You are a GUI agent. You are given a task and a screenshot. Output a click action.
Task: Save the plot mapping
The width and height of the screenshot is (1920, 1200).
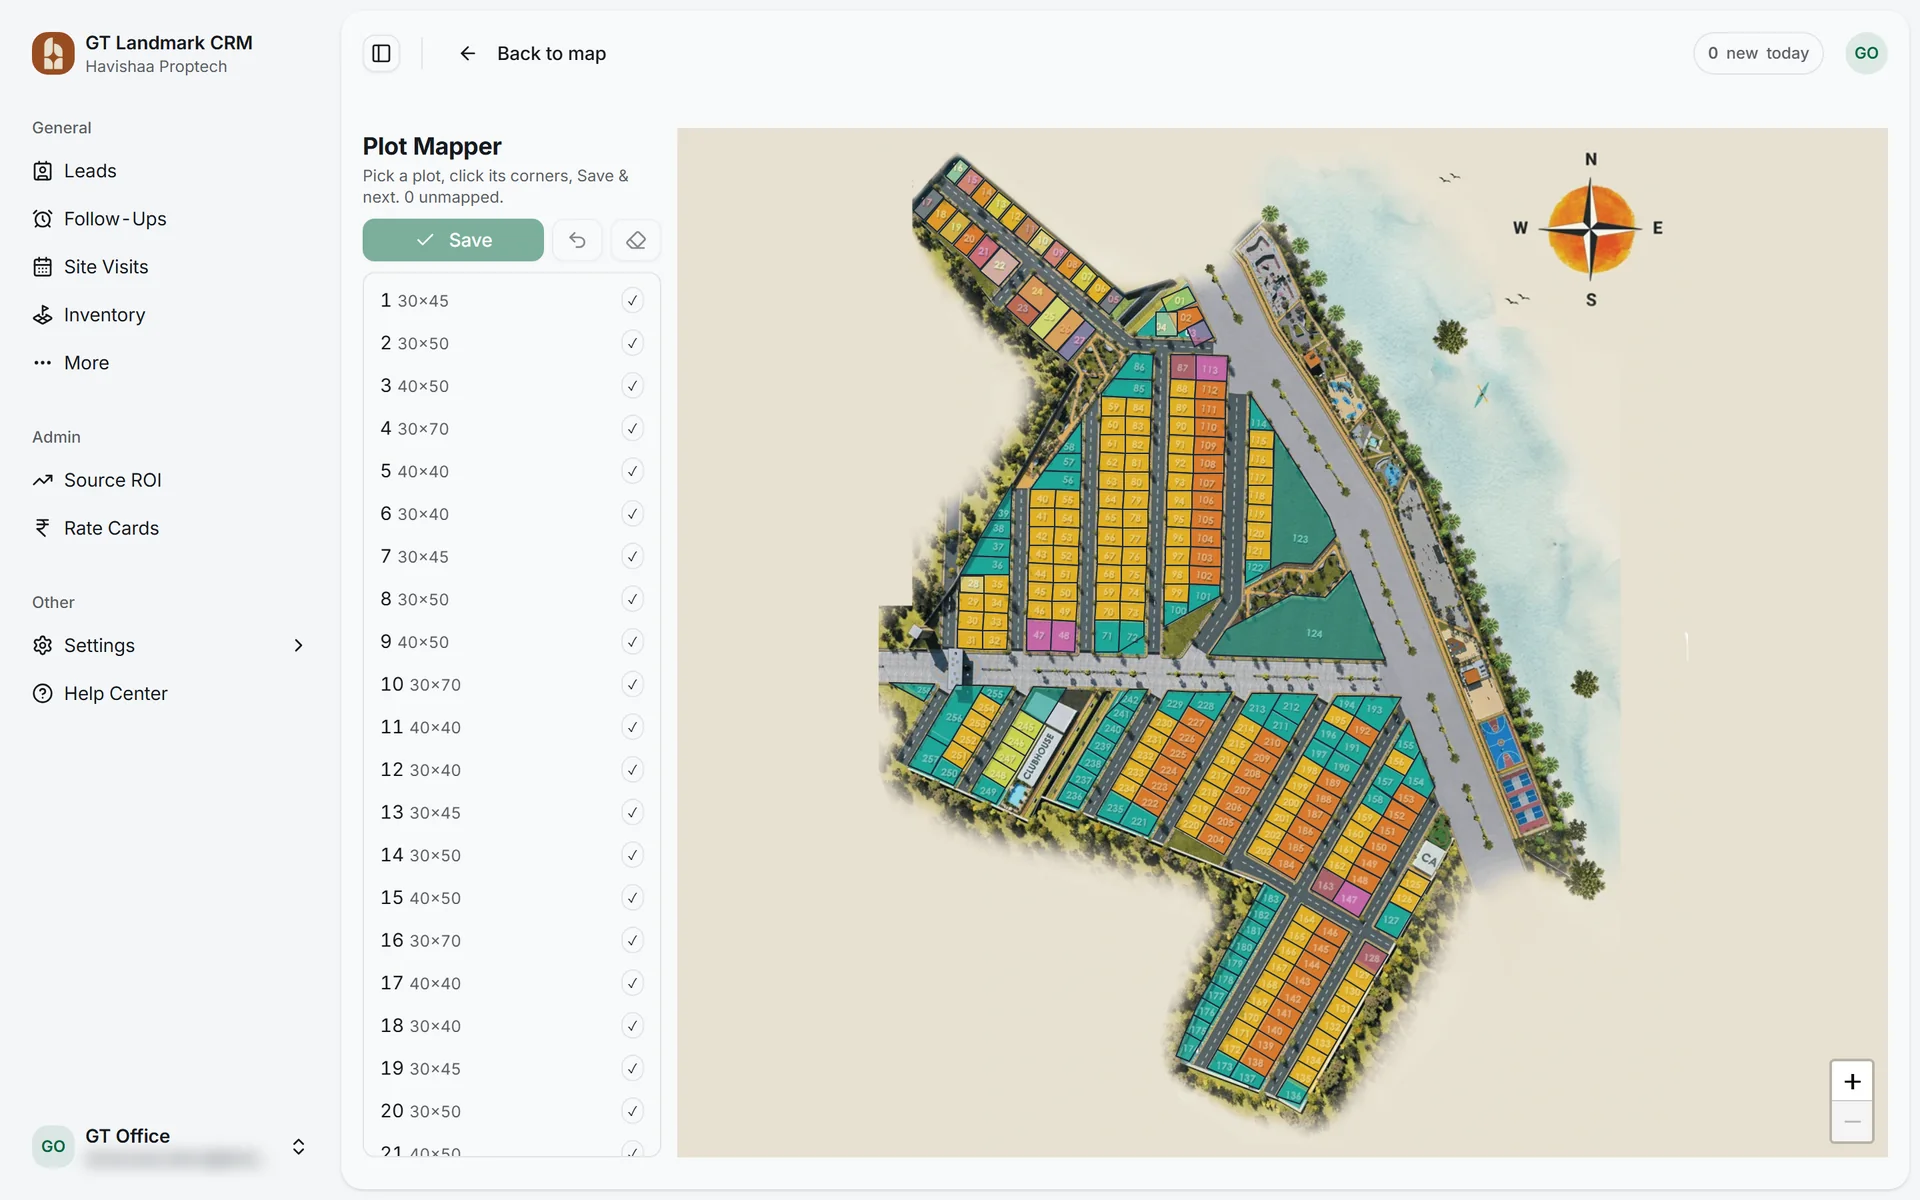pos(453,240)
